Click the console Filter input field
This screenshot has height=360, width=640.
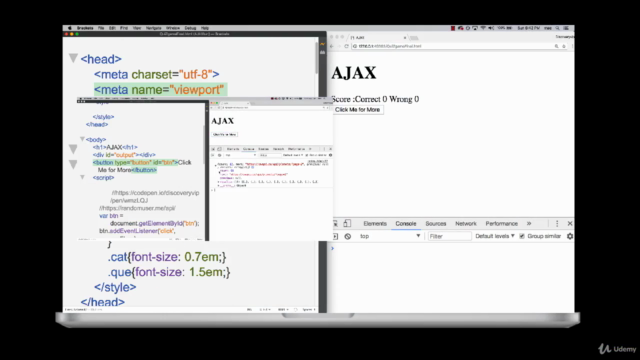(x=449, y=236)
